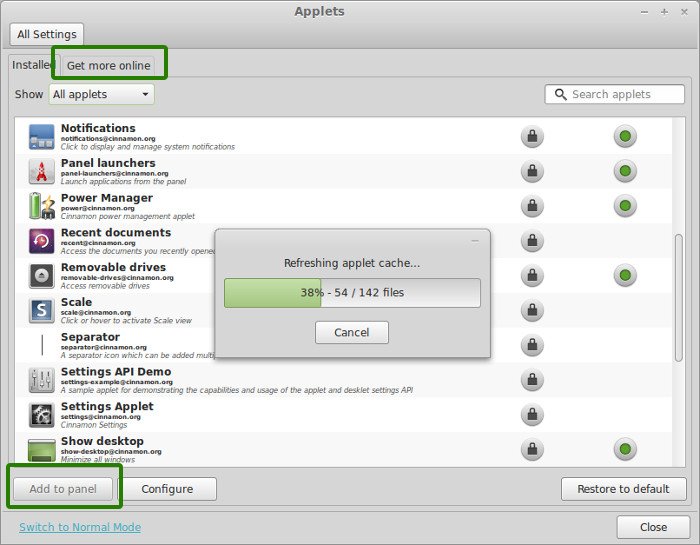Image resolution: width=700 pixels, height=545 pixels.
Task: Focus the Search applets field
Action: [x=614, y=94]
